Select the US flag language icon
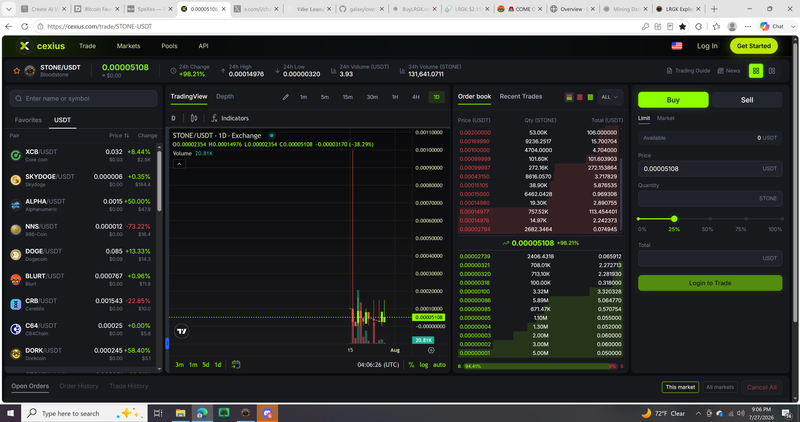Image resolution: width=800 pixels, height=422 pixels. point(677,46)
